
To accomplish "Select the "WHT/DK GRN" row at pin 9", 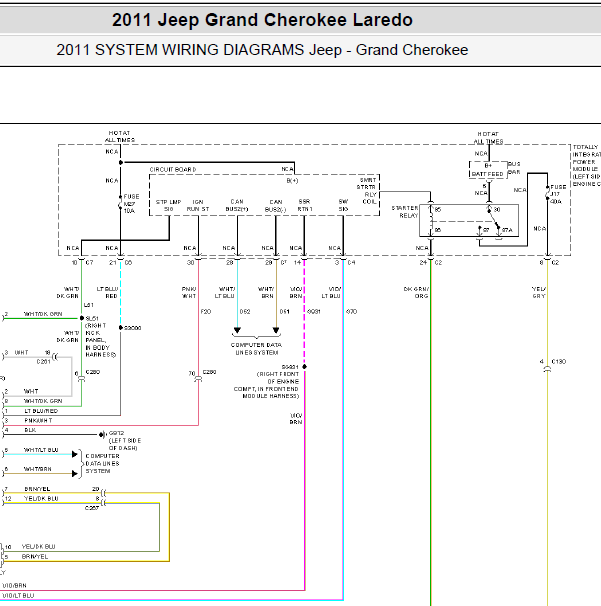I will click(x=43, y=401).
